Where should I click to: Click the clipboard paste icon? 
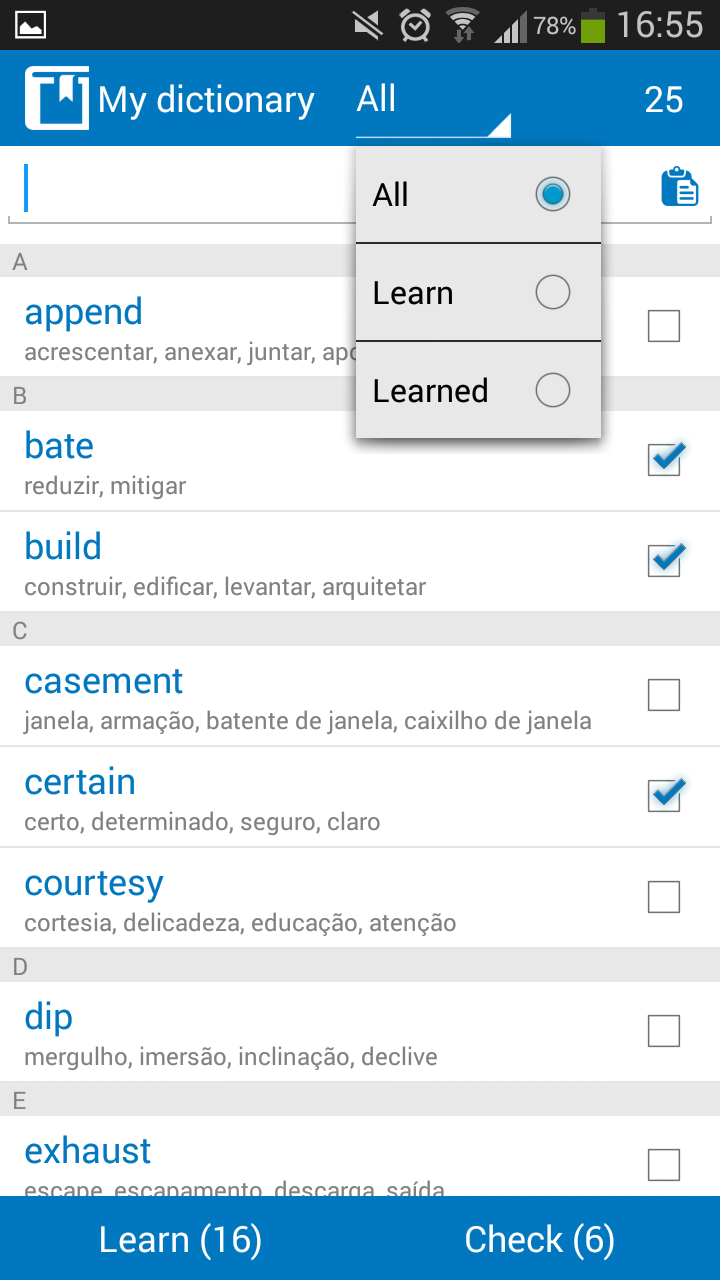(x=680, y=188)
